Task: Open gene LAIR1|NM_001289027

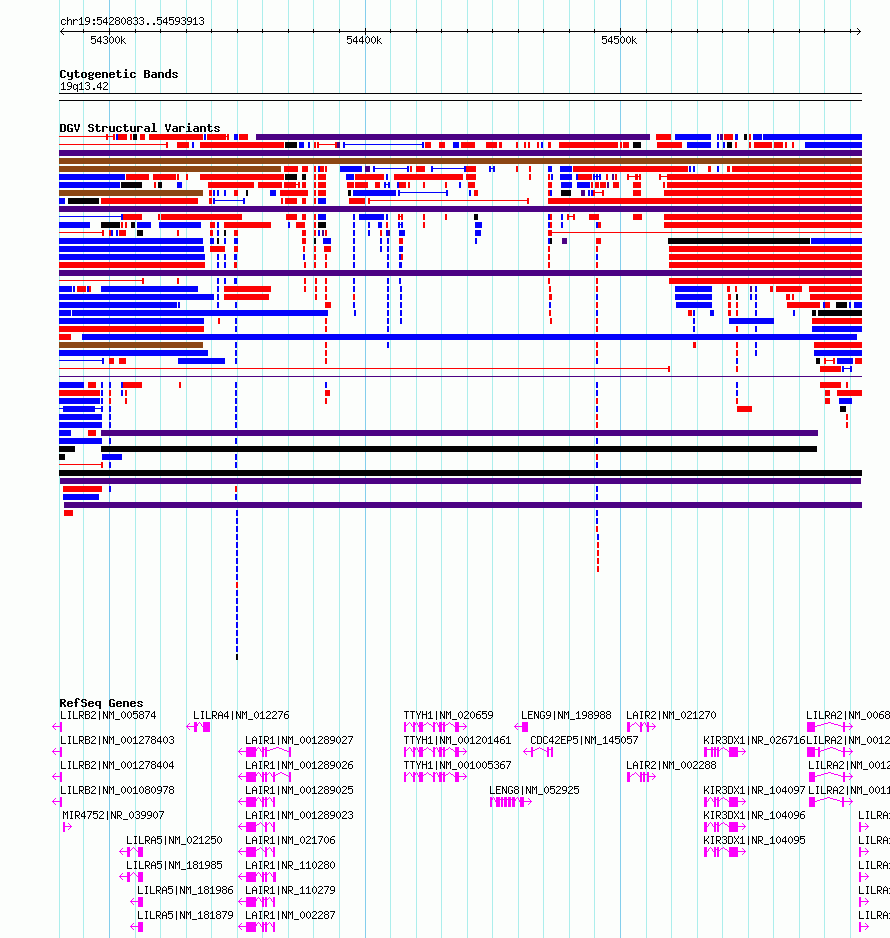Action: coord(299,740)
